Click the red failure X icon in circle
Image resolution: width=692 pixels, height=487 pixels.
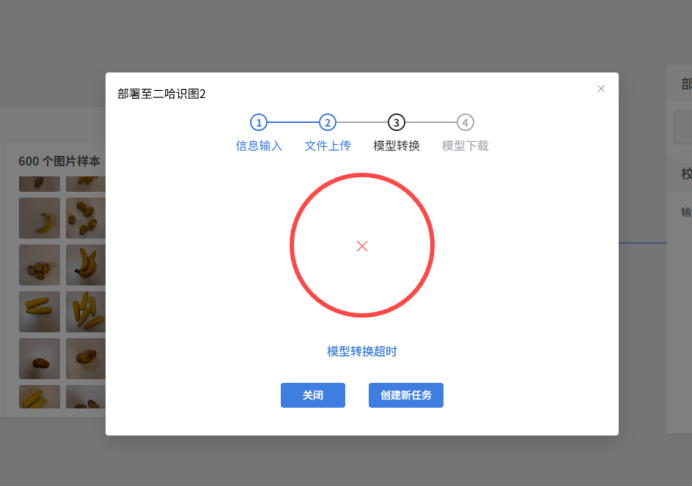[362, 246]
